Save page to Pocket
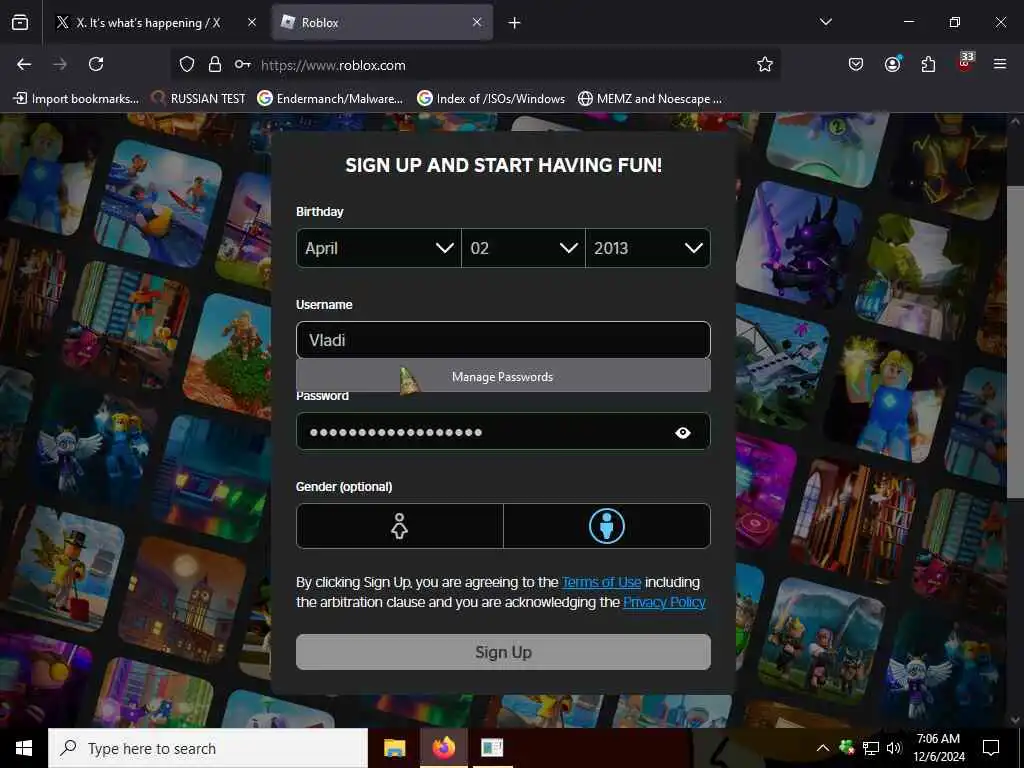This screenshot has height=768, width=1024. point(856,64)
